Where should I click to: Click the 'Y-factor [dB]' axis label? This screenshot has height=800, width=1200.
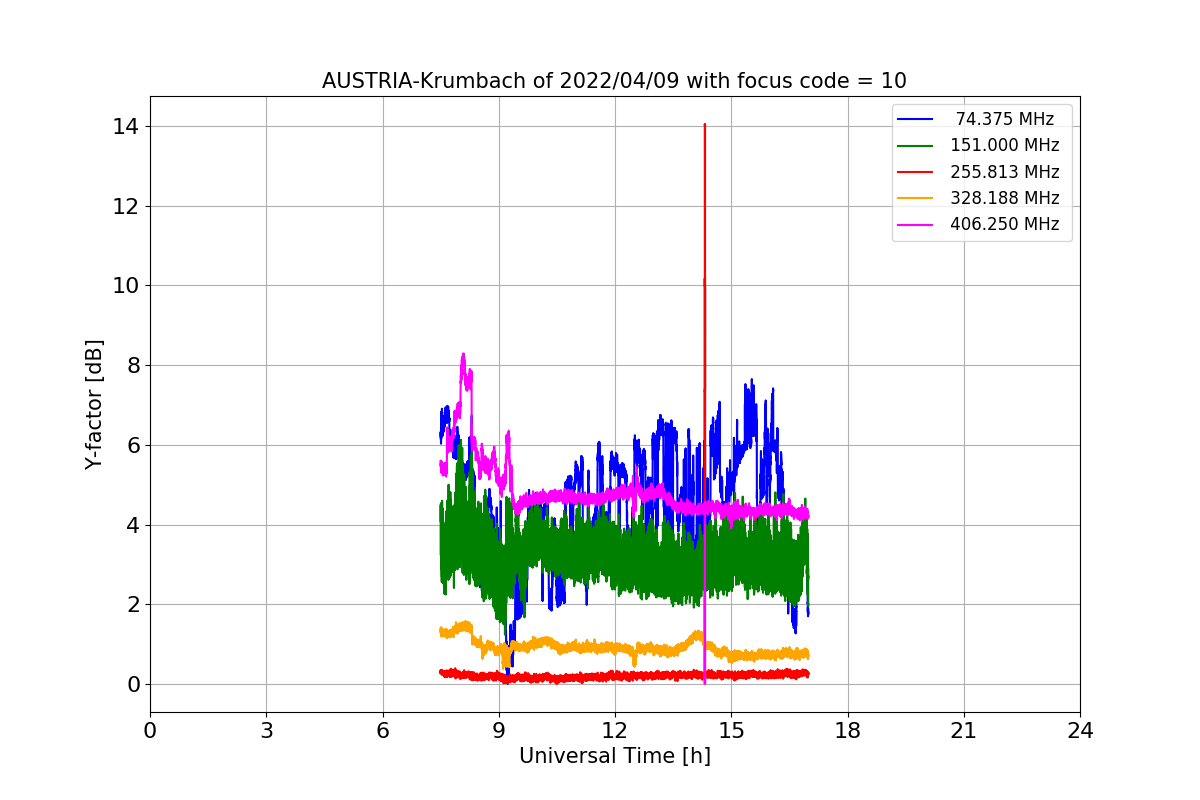(94, 404)
